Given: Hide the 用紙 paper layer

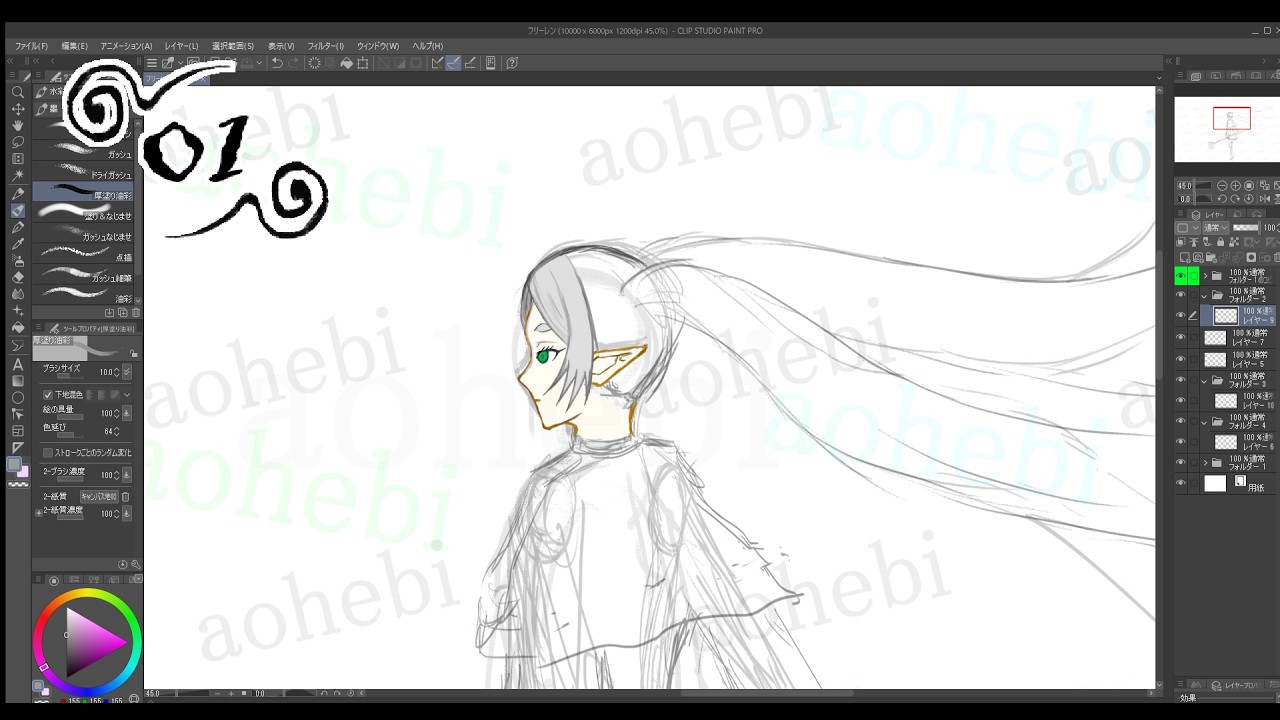Looking at the screenshot, I should point(1181,483).
